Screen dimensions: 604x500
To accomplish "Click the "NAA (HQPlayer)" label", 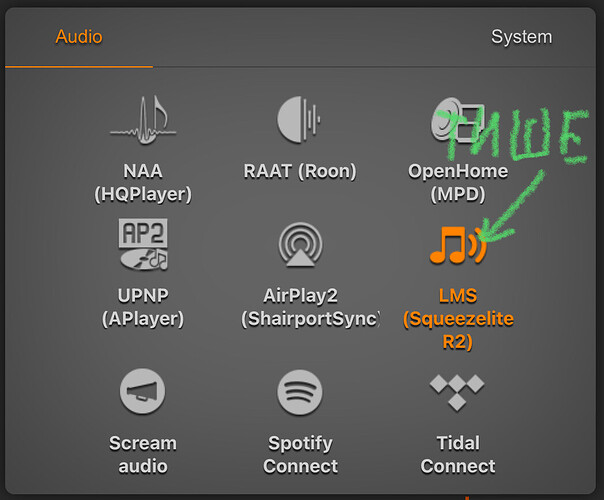I will pos(142,182).
